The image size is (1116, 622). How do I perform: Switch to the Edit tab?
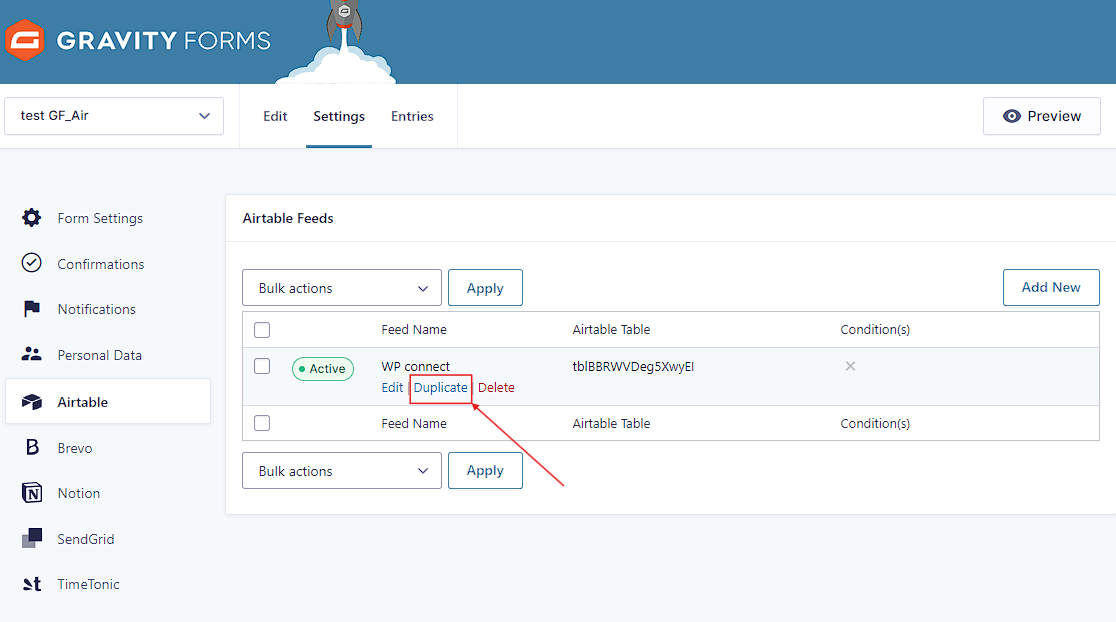click(275, 116)
